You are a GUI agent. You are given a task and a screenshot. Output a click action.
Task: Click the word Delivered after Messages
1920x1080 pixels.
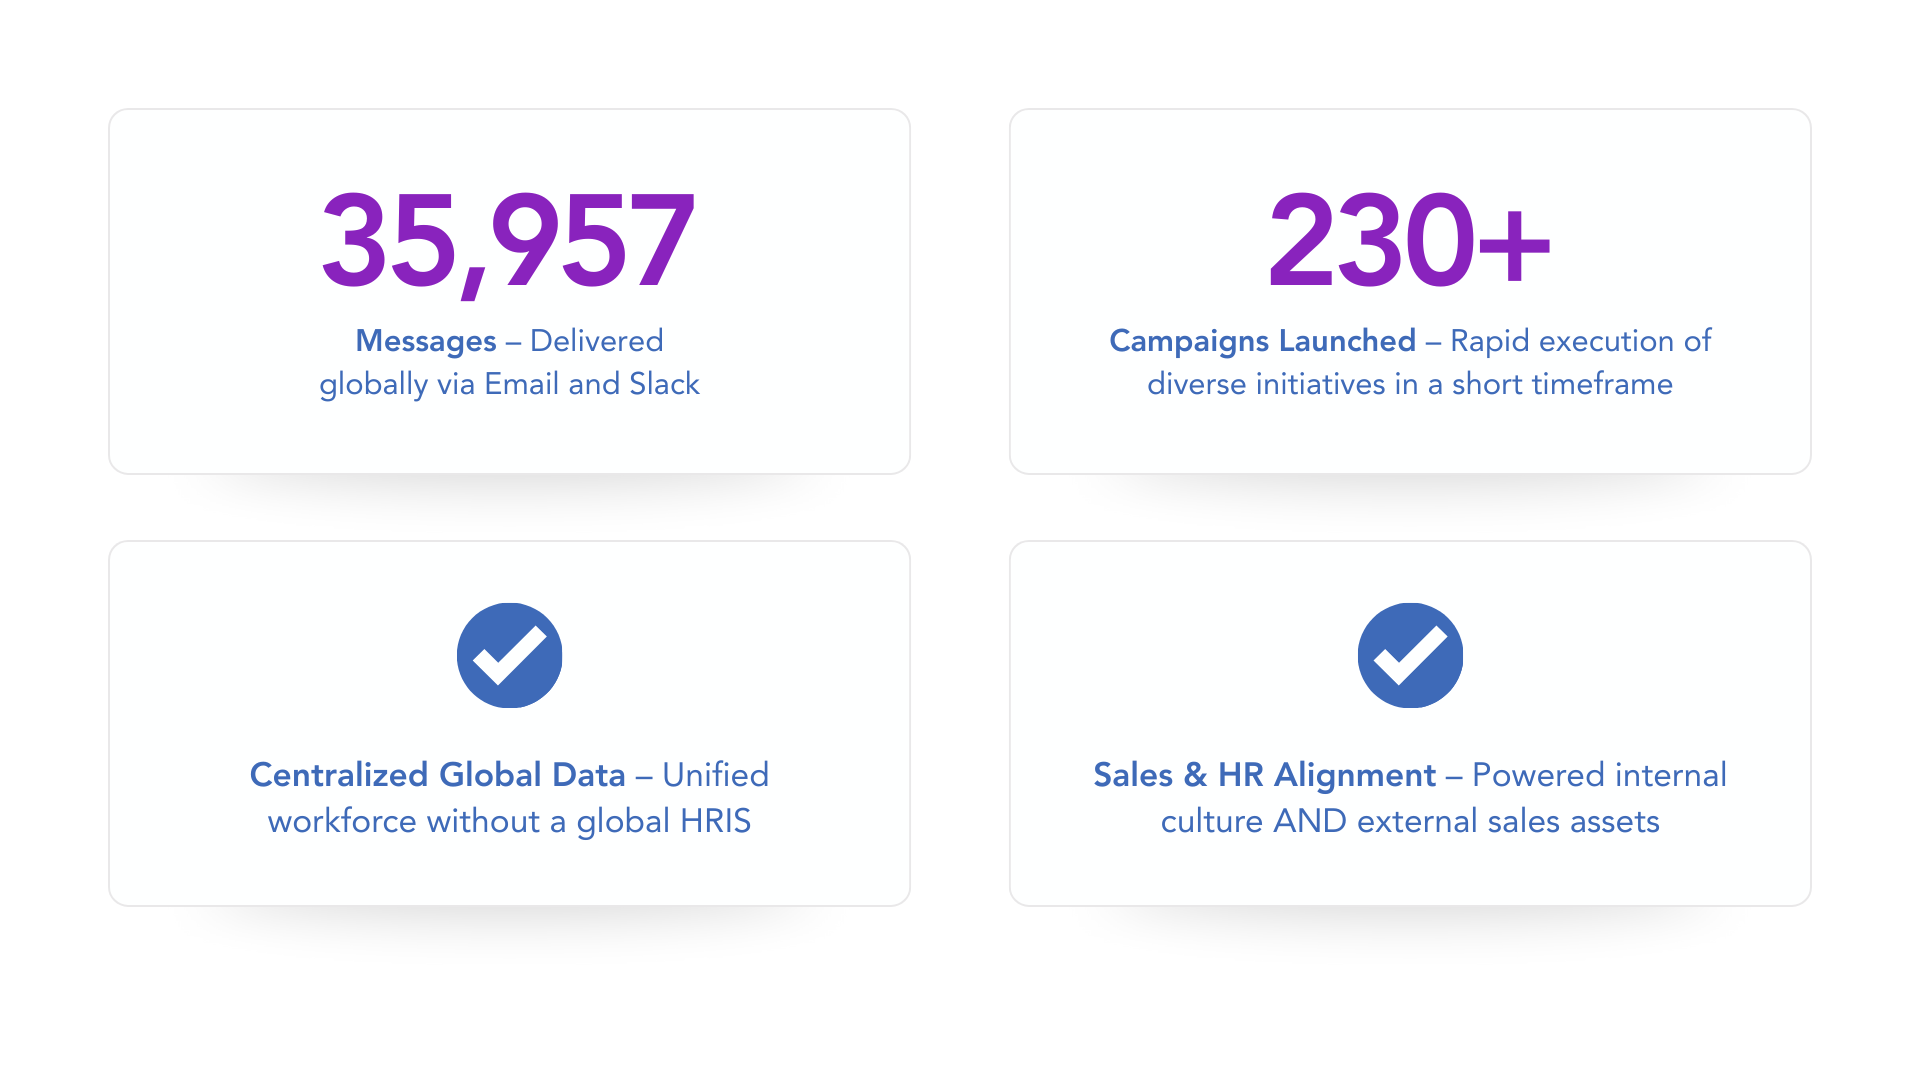tap(597, 341)
